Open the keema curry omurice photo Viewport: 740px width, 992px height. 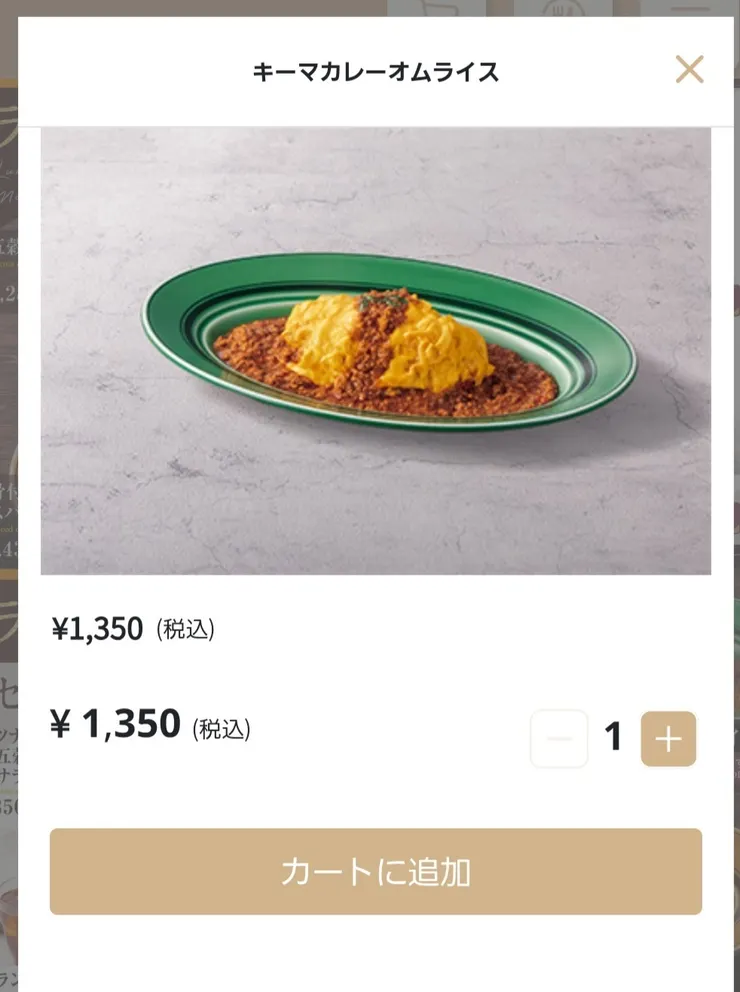point(376,350)
